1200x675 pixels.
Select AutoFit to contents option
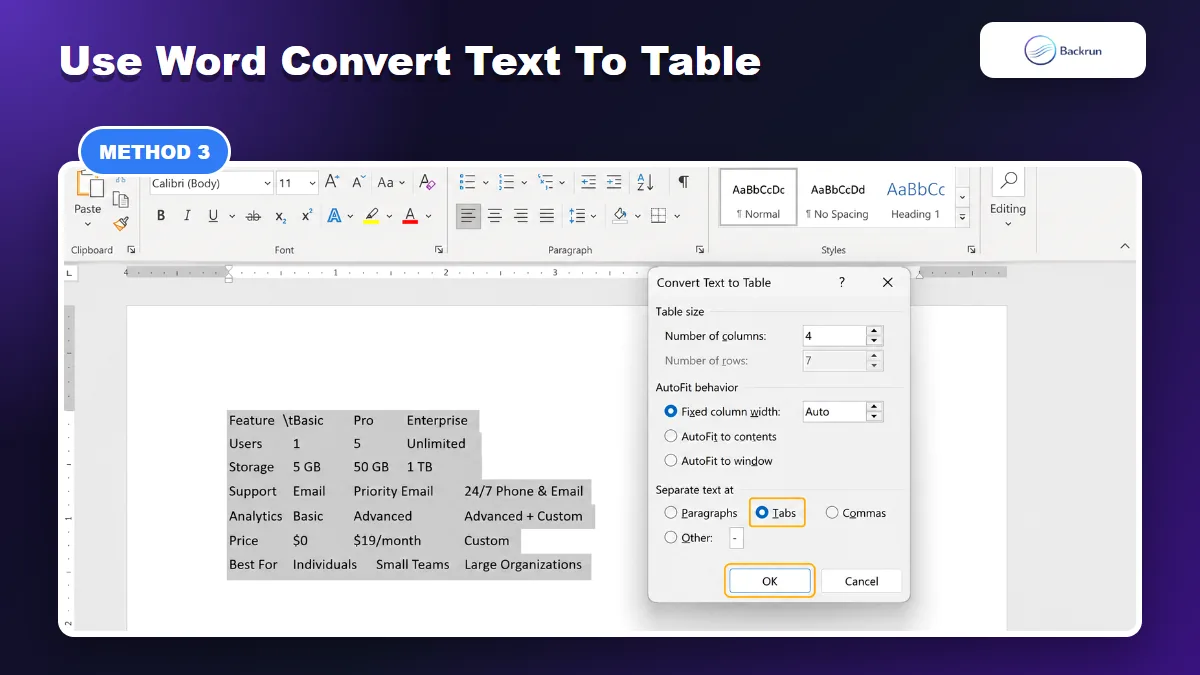point(720,437)
